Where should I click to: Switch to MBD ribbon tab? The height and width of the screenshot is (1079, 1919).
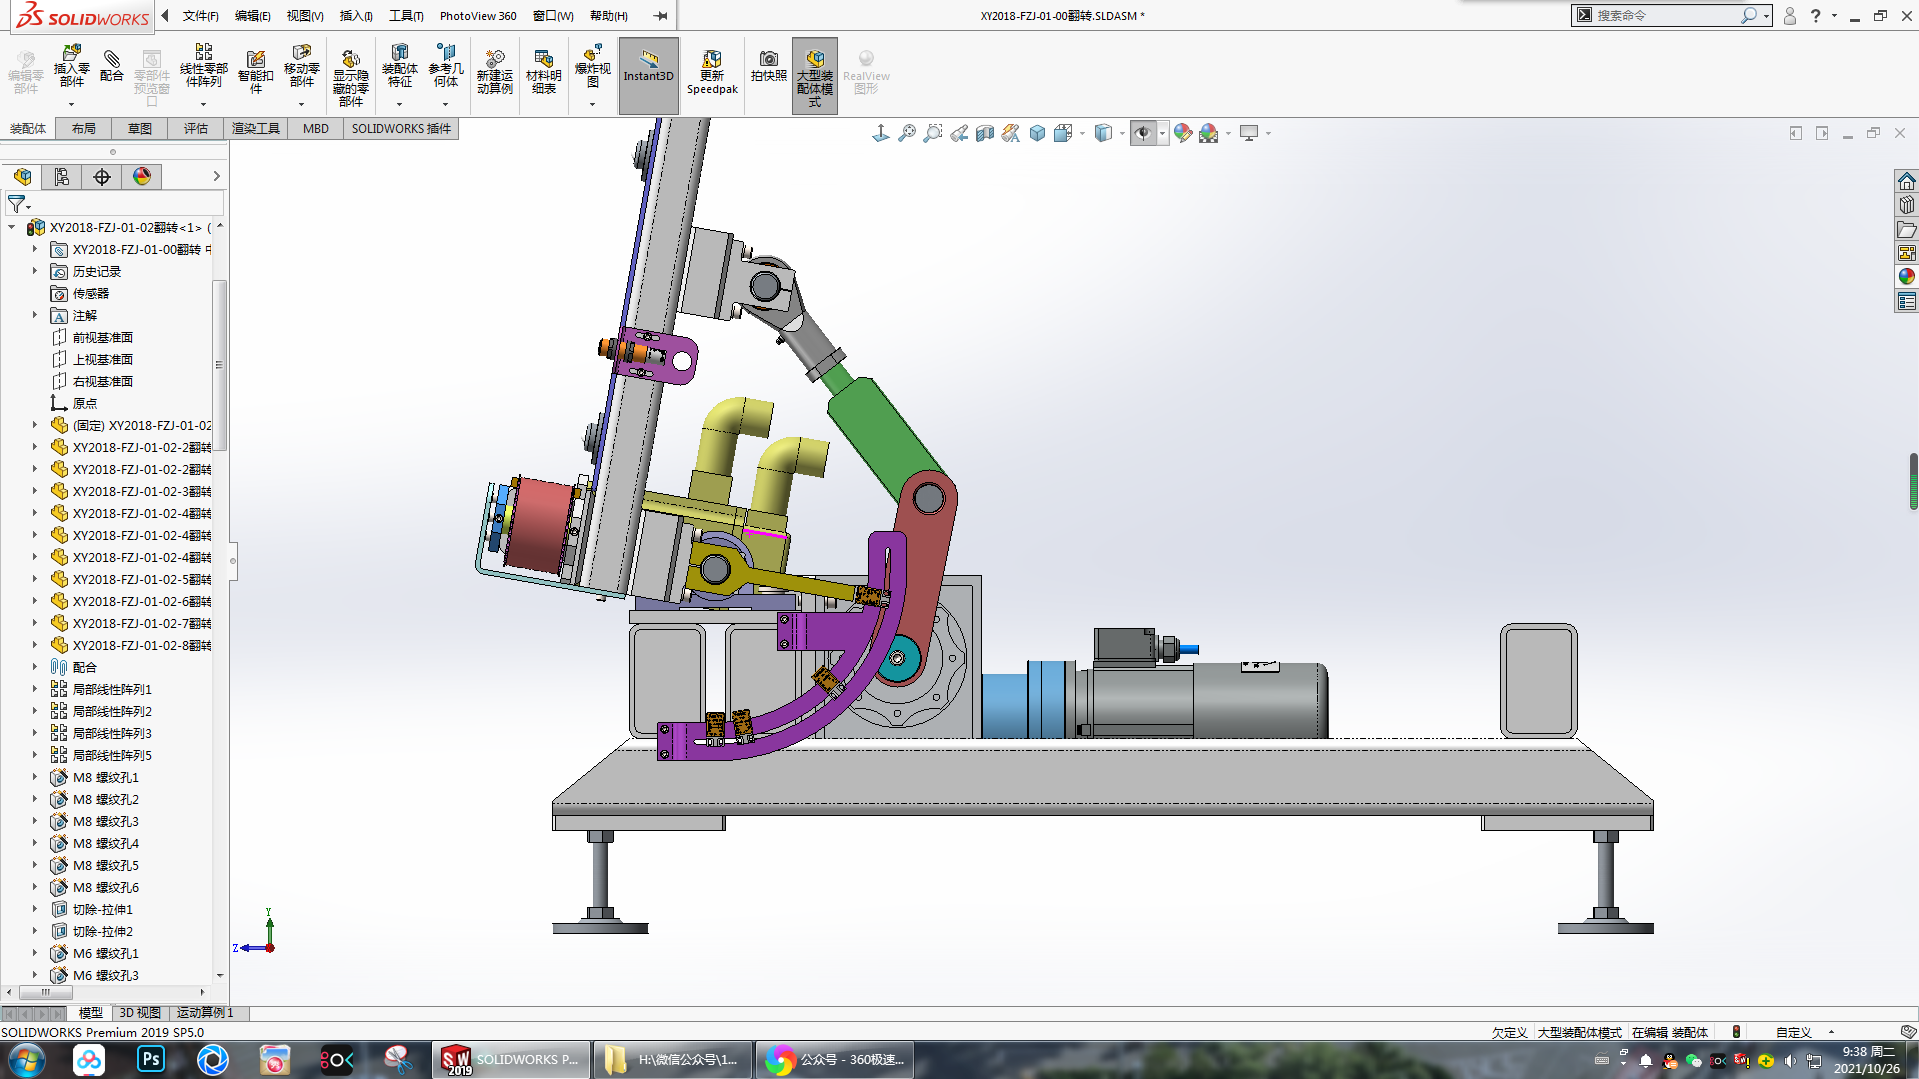click(316, 128)
